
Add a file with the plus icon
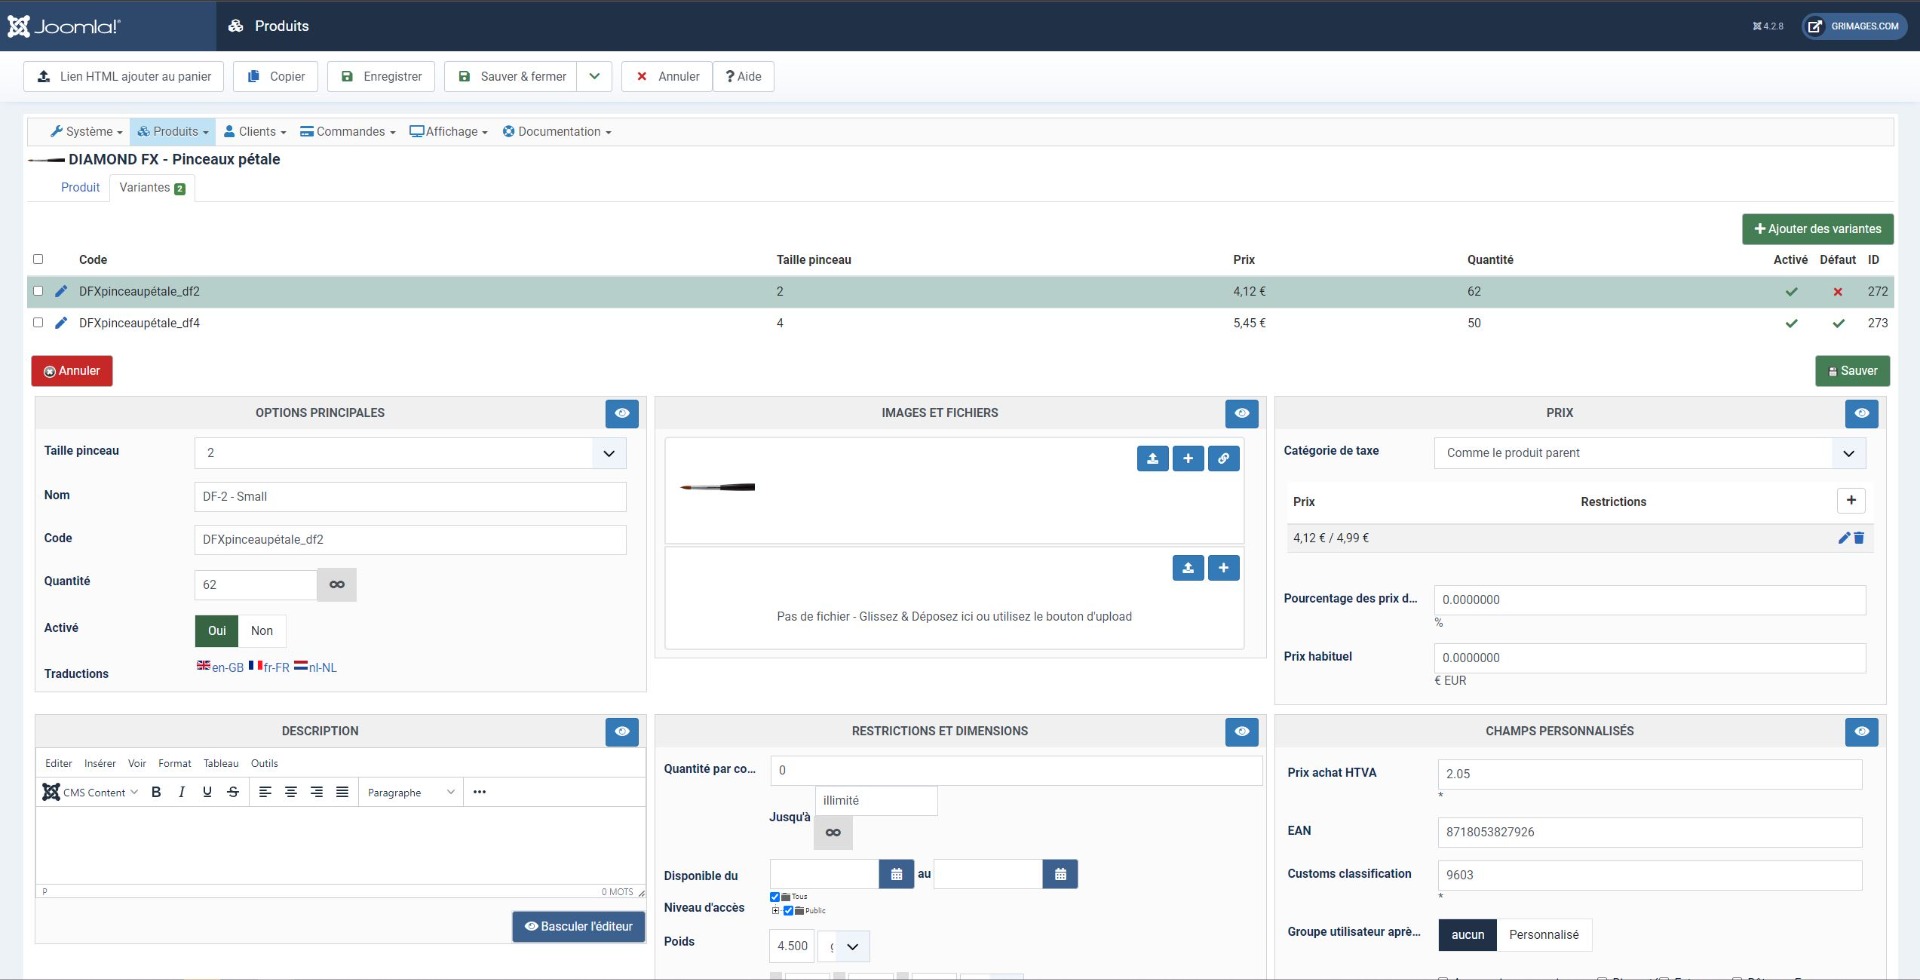(1224, 568)
